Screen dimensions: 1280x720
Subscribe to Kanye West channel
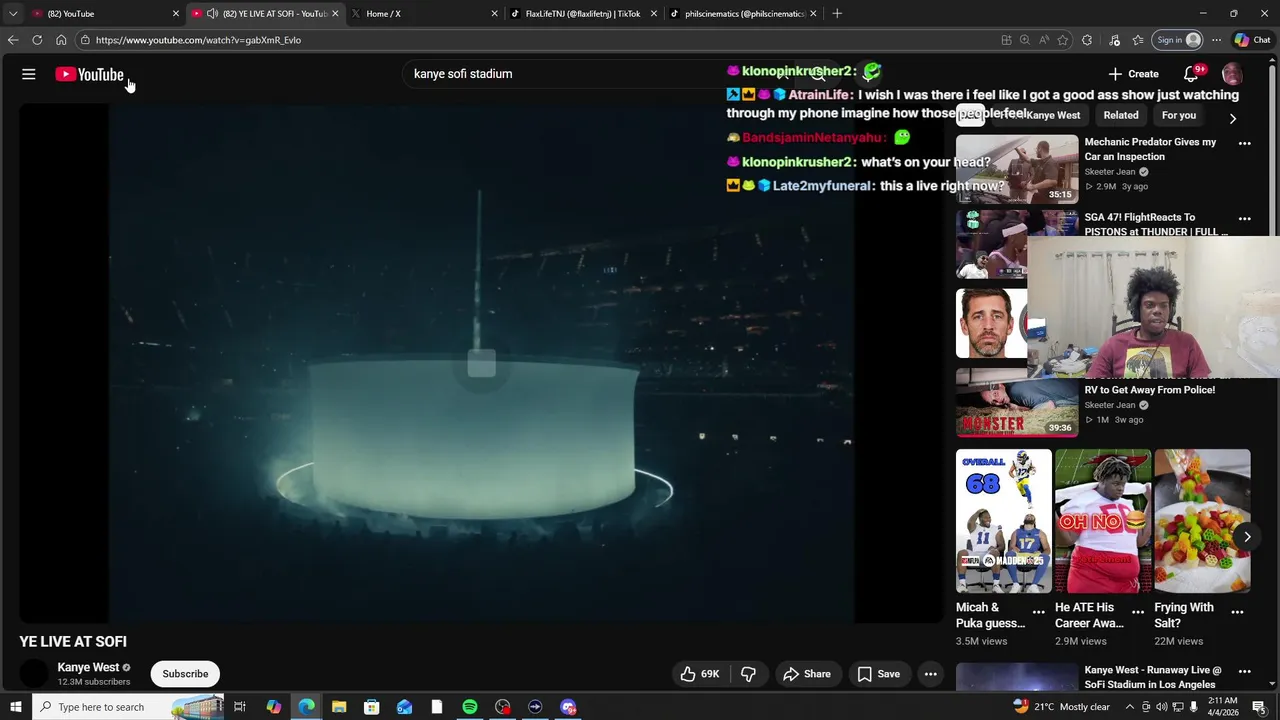pos(185,674)
